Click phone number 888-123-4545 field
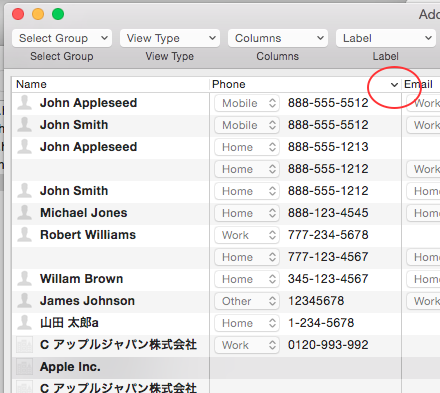440x393 pixels. pyautogui.click(x=328, y=213)
